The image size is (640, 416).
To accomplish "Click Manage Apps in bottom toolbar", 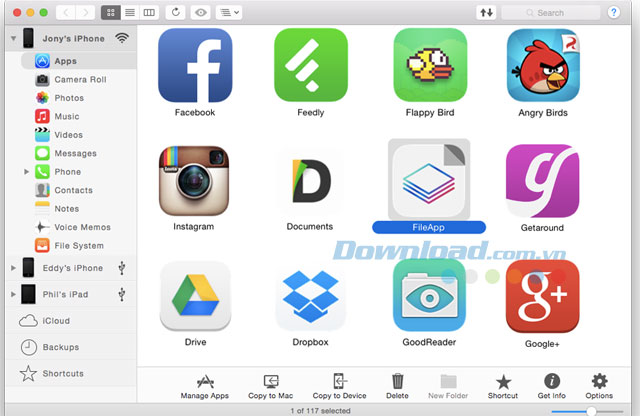I will [205, 387].
